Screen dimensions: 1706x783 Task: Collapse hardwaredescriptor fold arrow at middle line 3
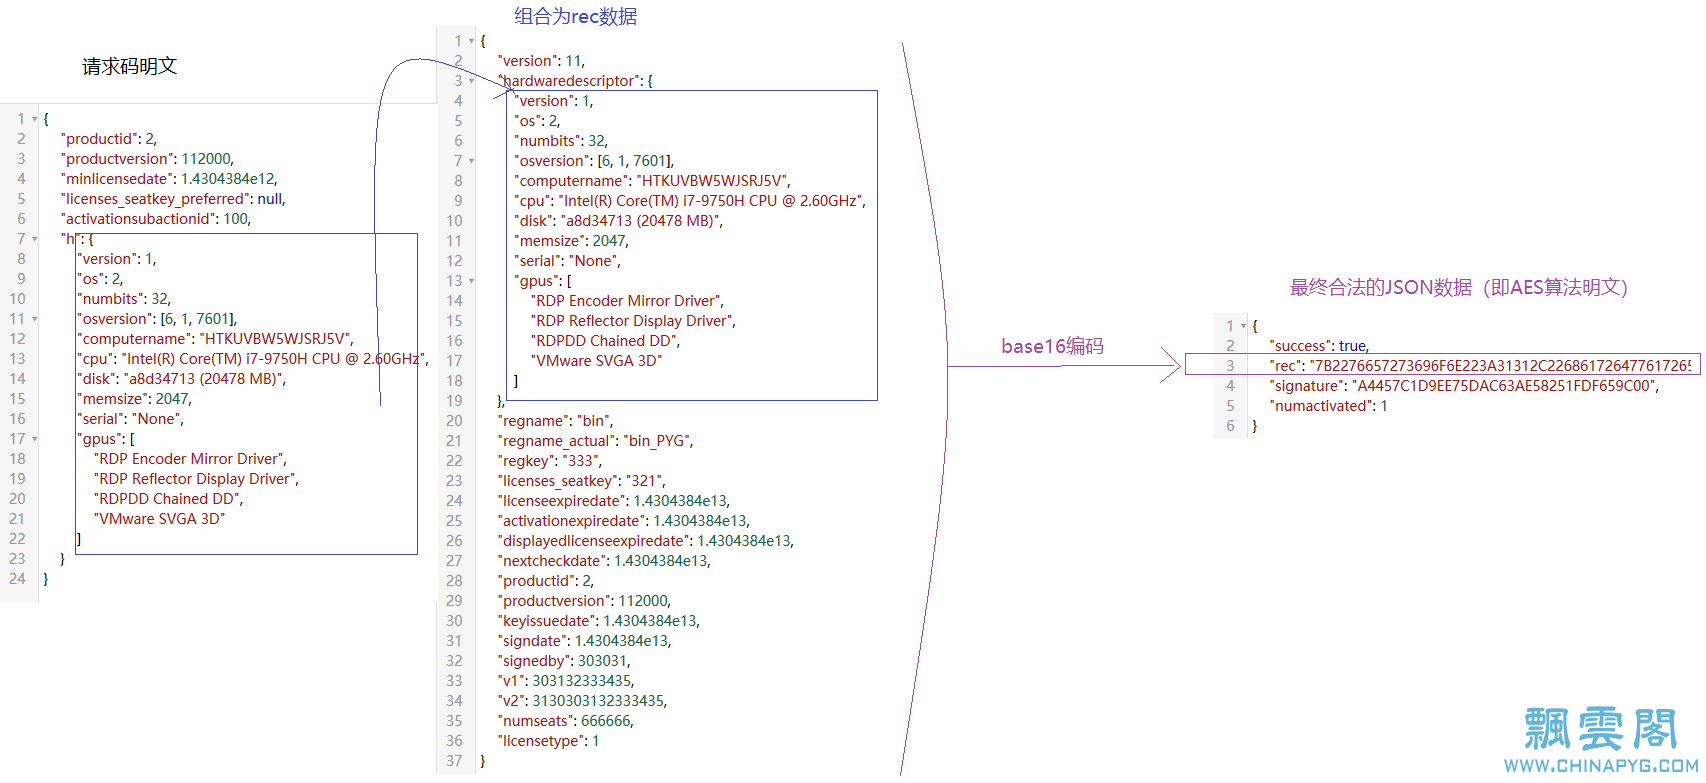coord(471,81)
